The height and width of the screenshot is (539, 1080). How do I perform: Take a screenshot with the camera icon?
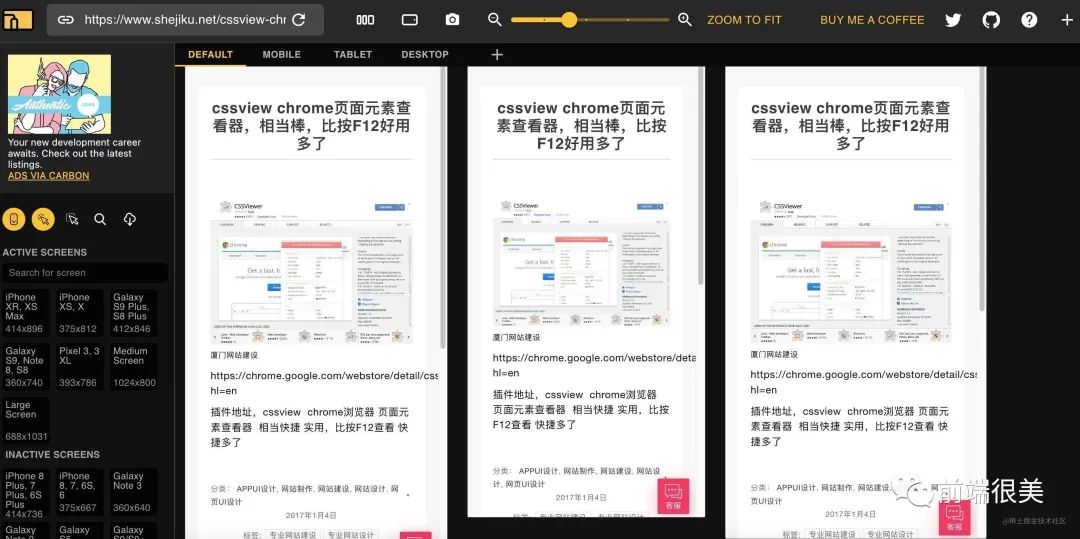click(453, 20)
